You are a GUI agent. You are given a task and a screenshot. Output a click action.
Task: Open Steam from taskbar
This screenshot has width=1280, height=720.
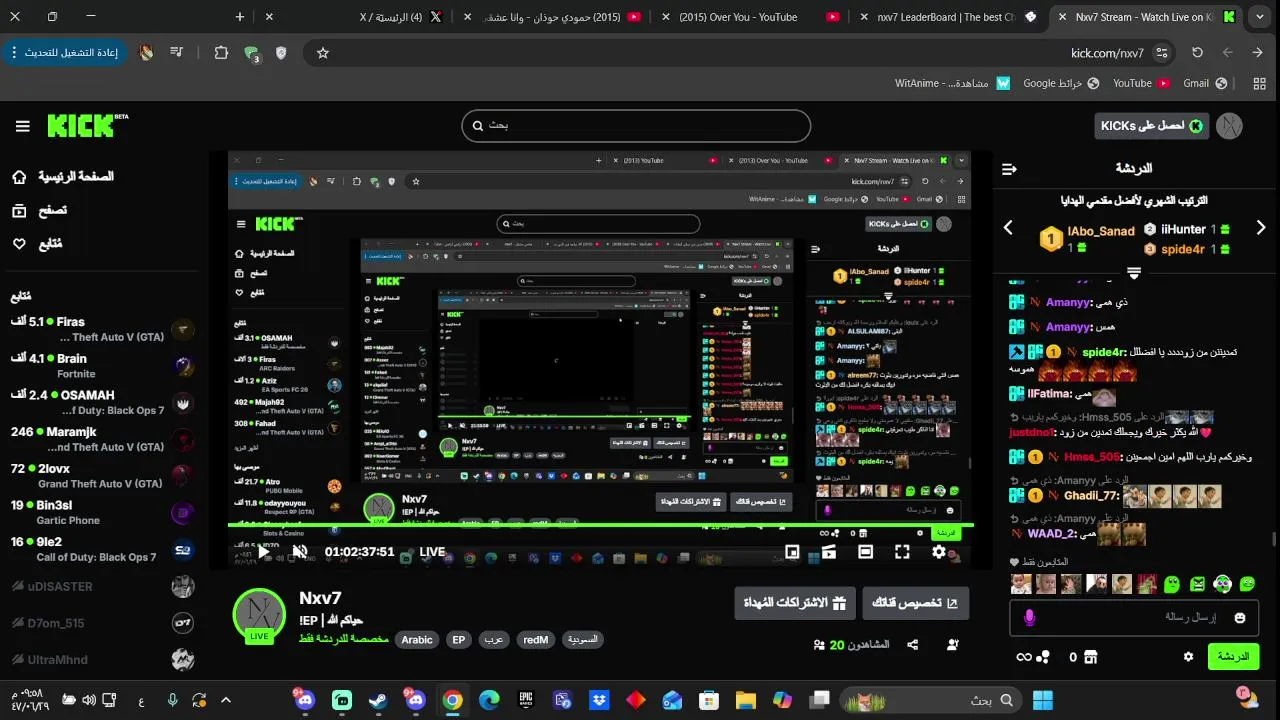tap(378, 700)
